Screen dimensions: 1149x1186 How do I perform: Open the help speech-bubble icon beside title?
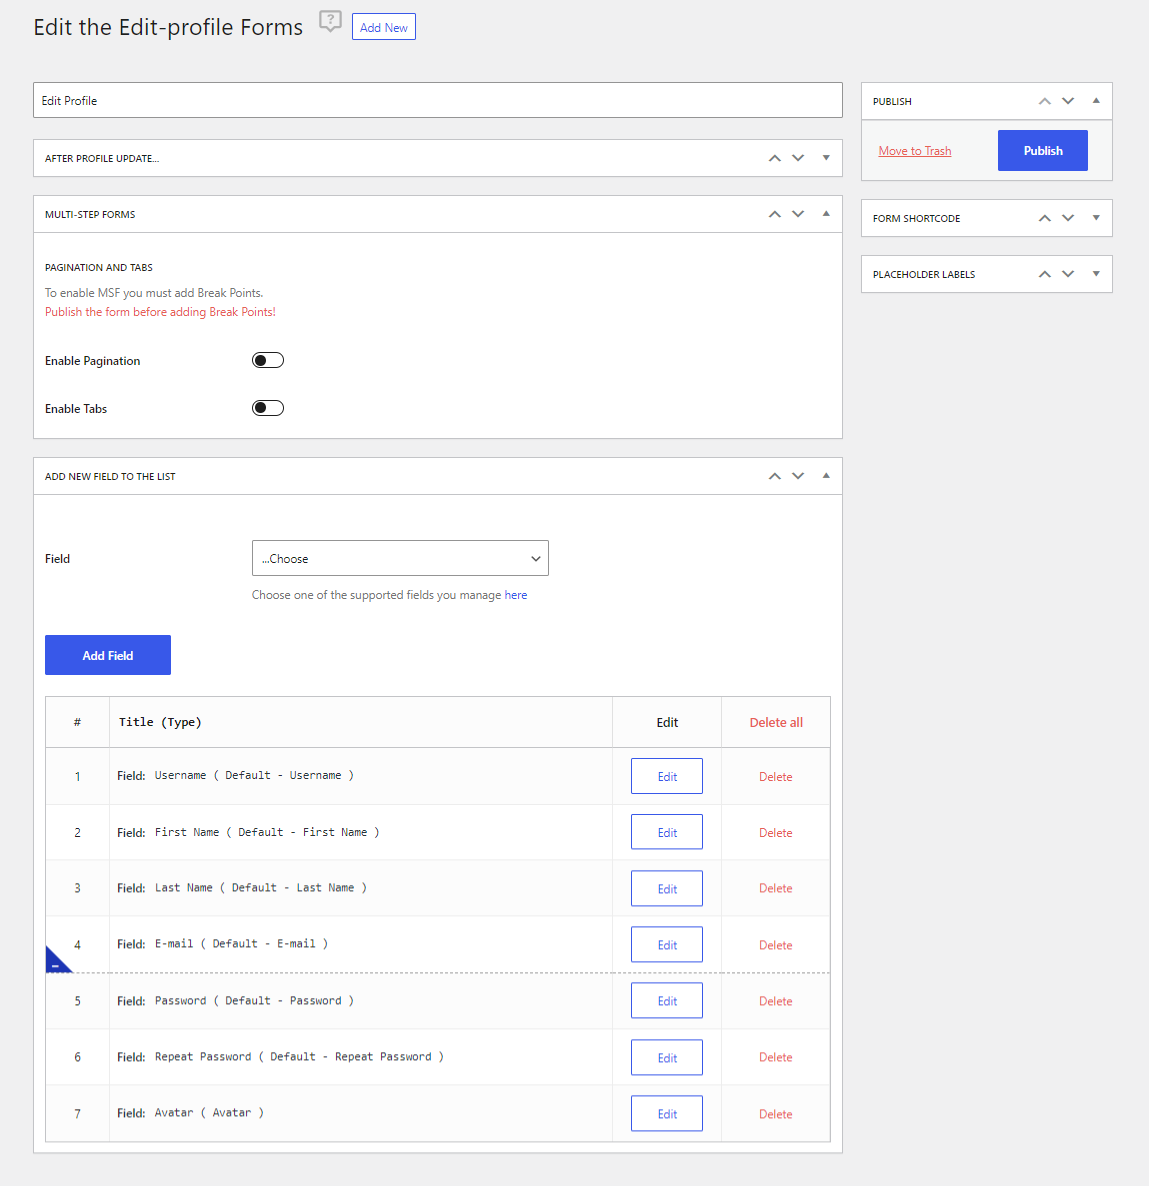tap(330, 21)
